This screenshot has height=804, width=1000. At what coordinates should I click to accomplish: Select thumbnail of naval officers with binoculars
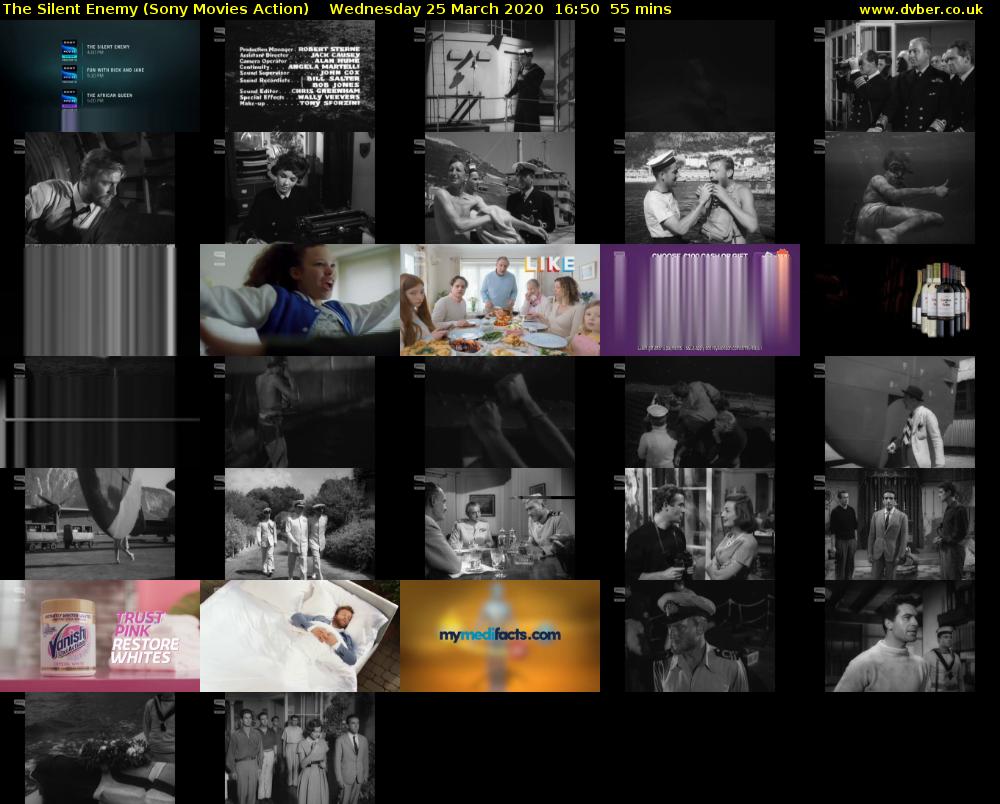(x=900, y=76)
